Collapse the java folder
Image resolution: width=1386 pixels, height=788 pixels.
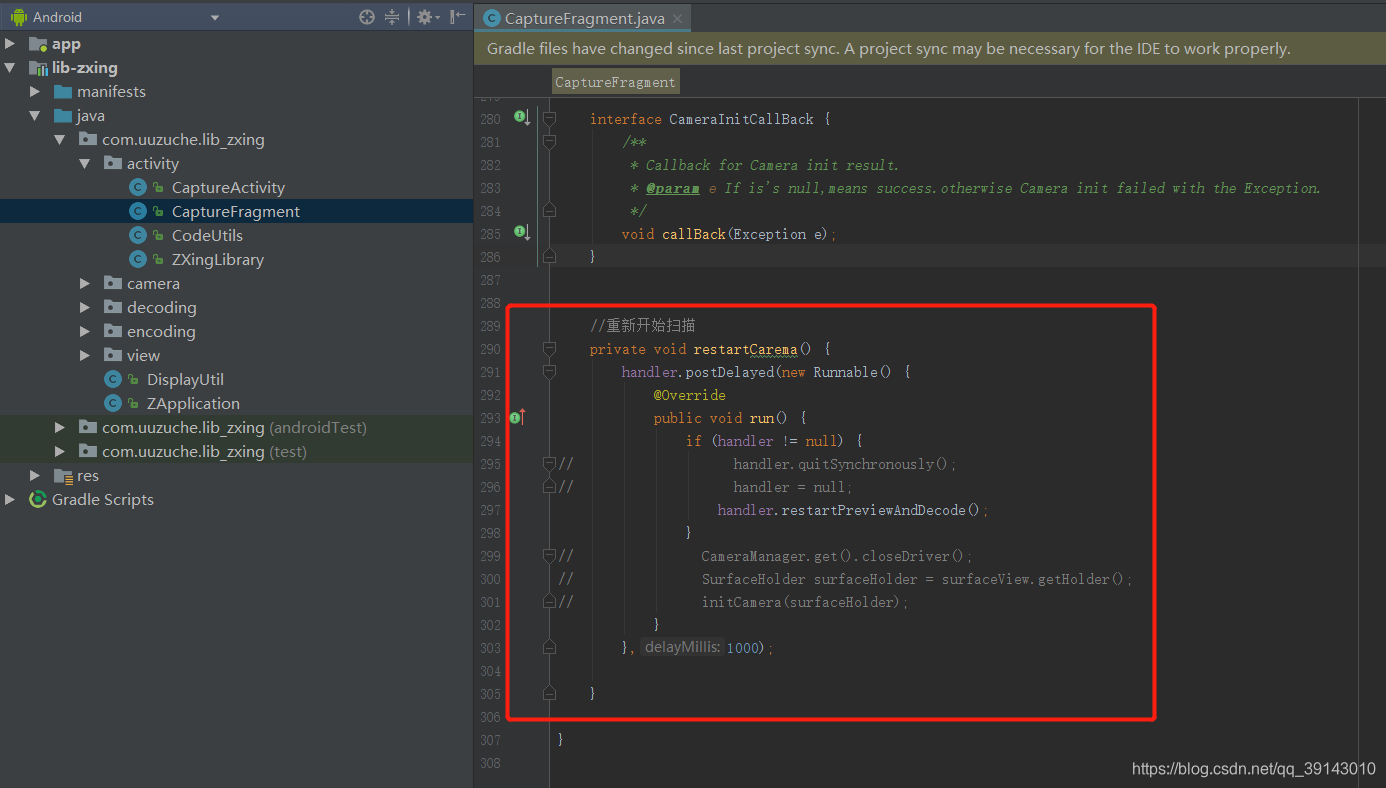point(35,116)
